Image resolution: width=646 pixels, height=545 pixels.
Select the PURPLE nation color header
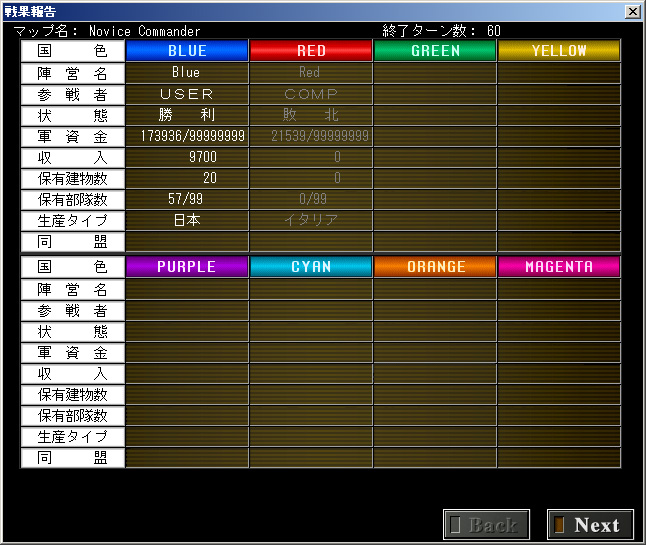187,267
